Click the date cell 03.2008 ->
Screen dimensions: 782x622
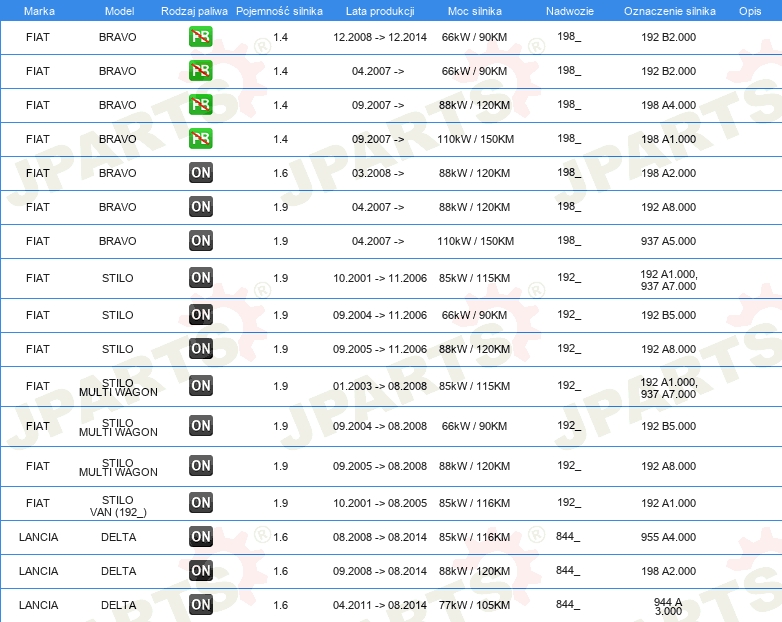[x=378, y=173]
